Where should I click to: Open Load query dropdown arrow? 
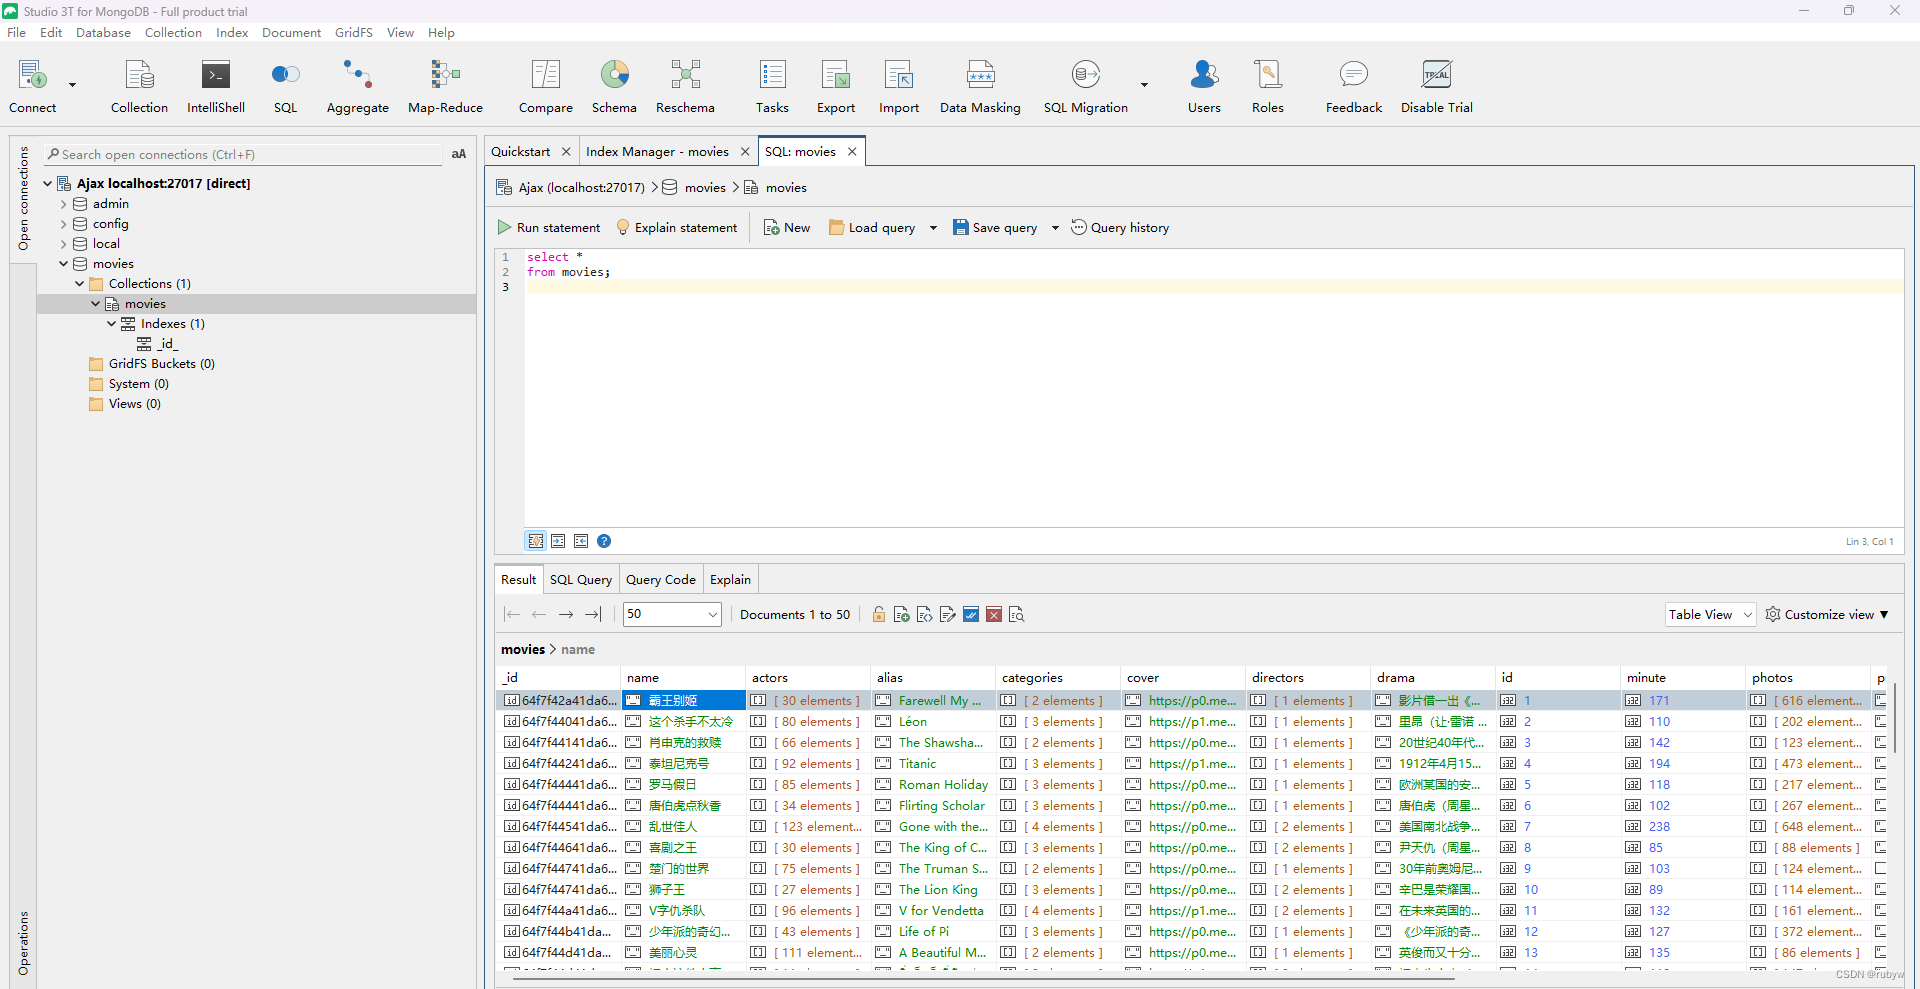933,228
